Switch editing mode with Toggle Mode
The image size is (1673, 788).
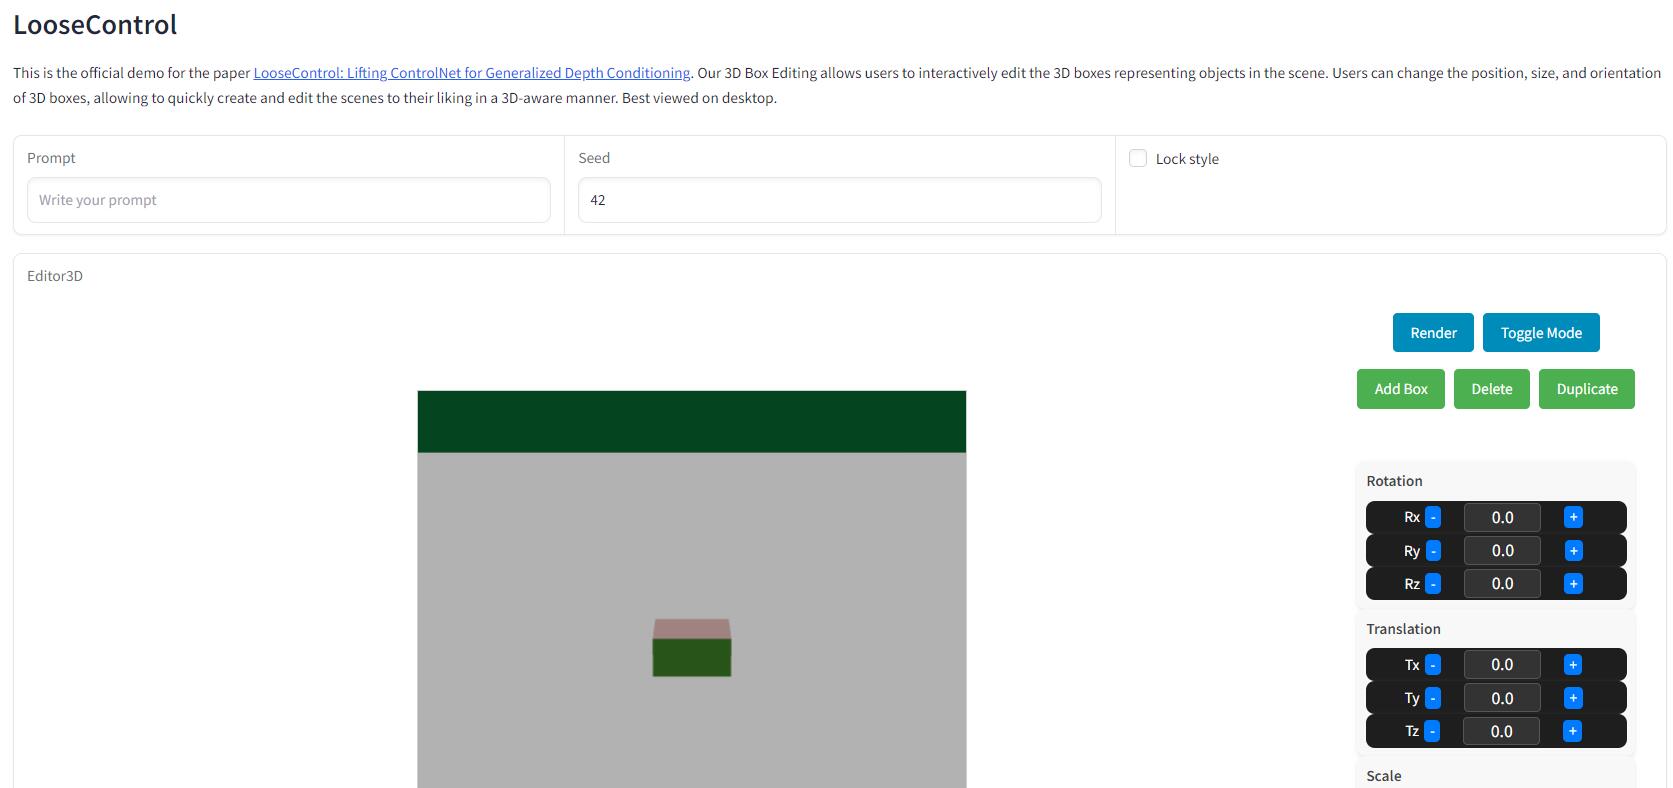(x=1540, y=333)
